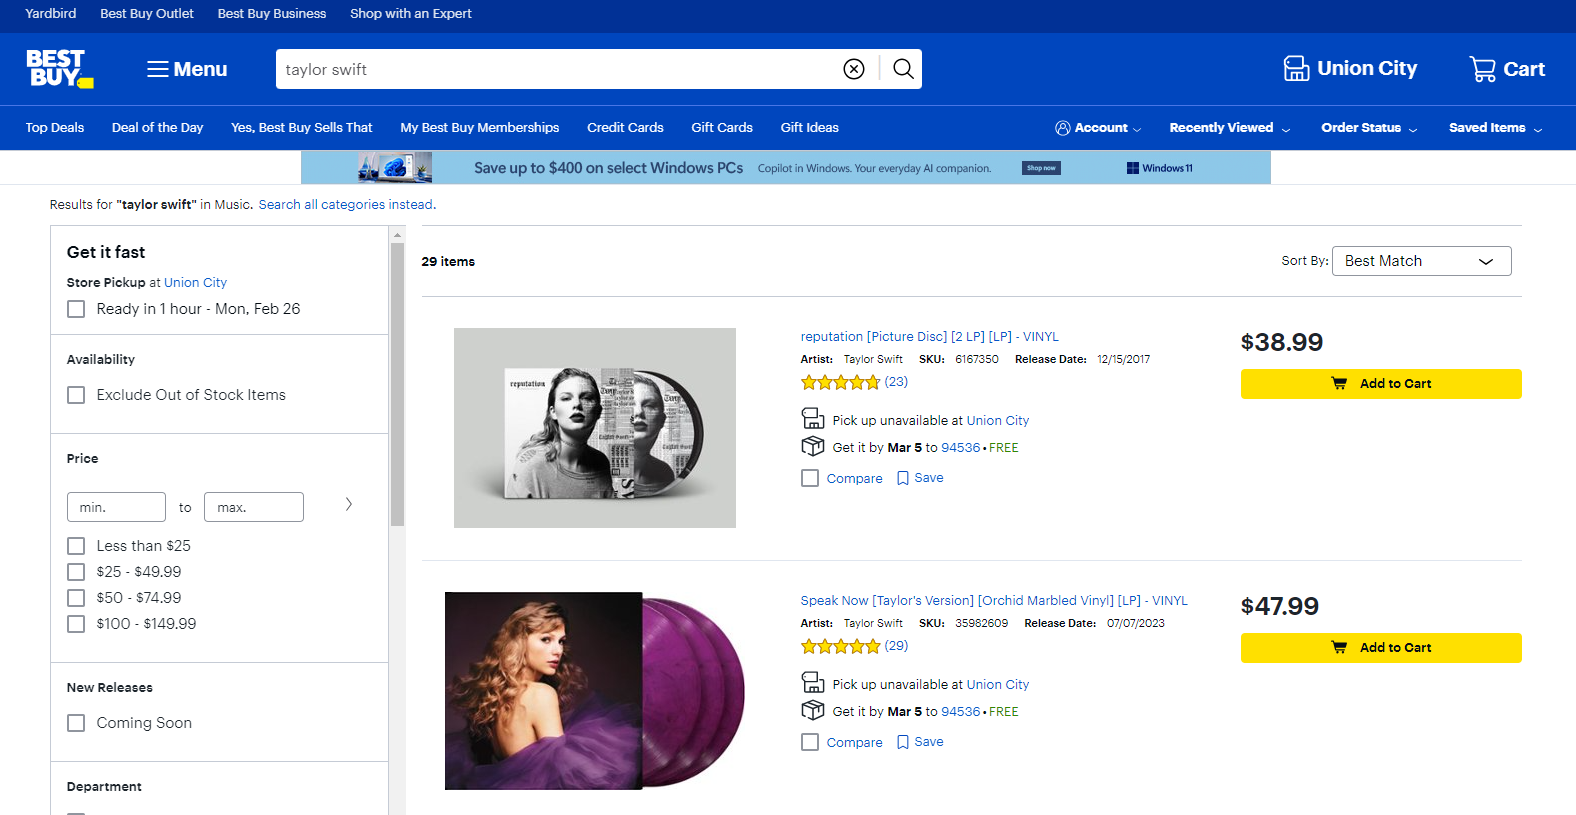Select the $100 - $149.99 price filter
The width and height of the screenshot is (1576, 815).
click(76, 624)
